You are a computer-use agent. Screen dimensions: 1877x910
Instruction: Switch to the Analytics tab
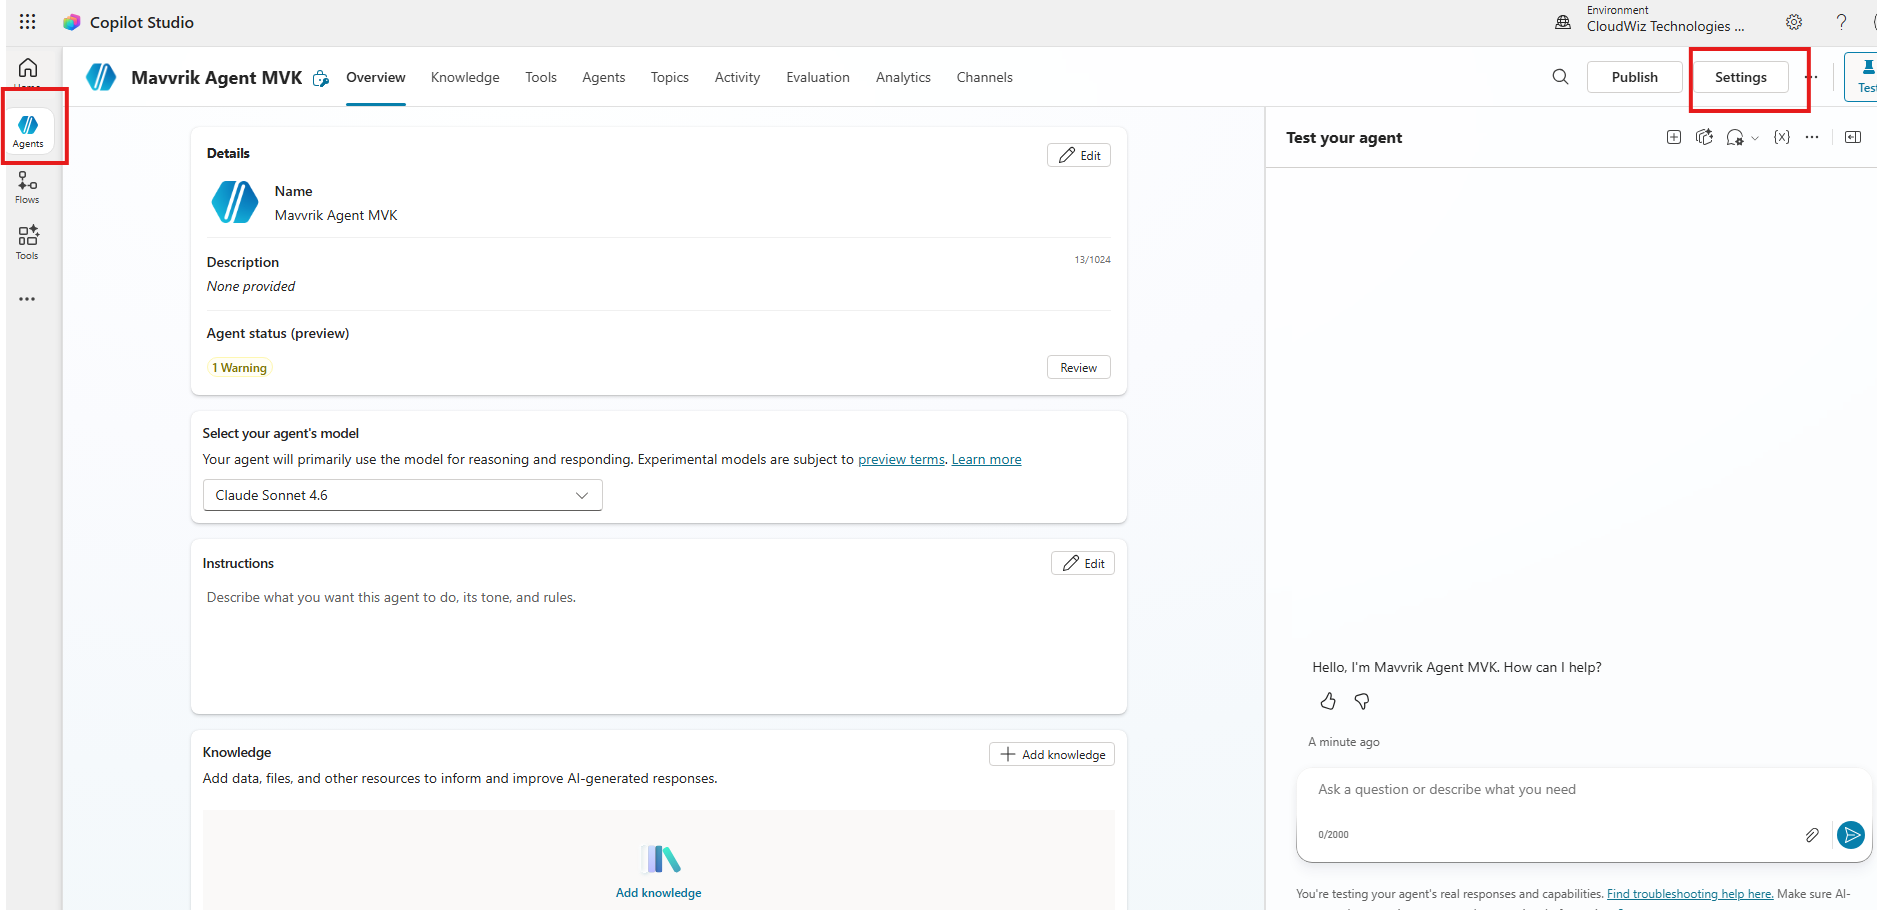tap(903, 77)
